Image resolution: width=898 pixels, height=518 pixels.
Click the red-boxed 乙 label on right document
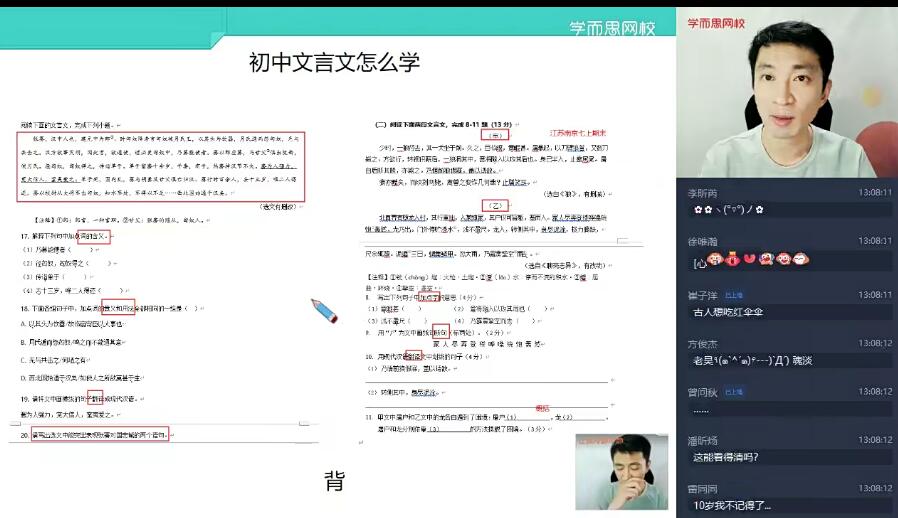495,205
